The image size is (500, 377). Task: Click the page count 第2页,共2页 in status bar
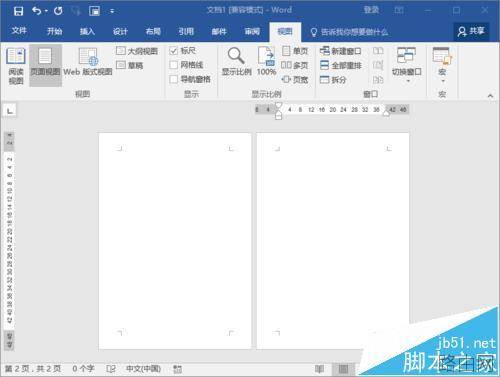[x=33, y=369]
